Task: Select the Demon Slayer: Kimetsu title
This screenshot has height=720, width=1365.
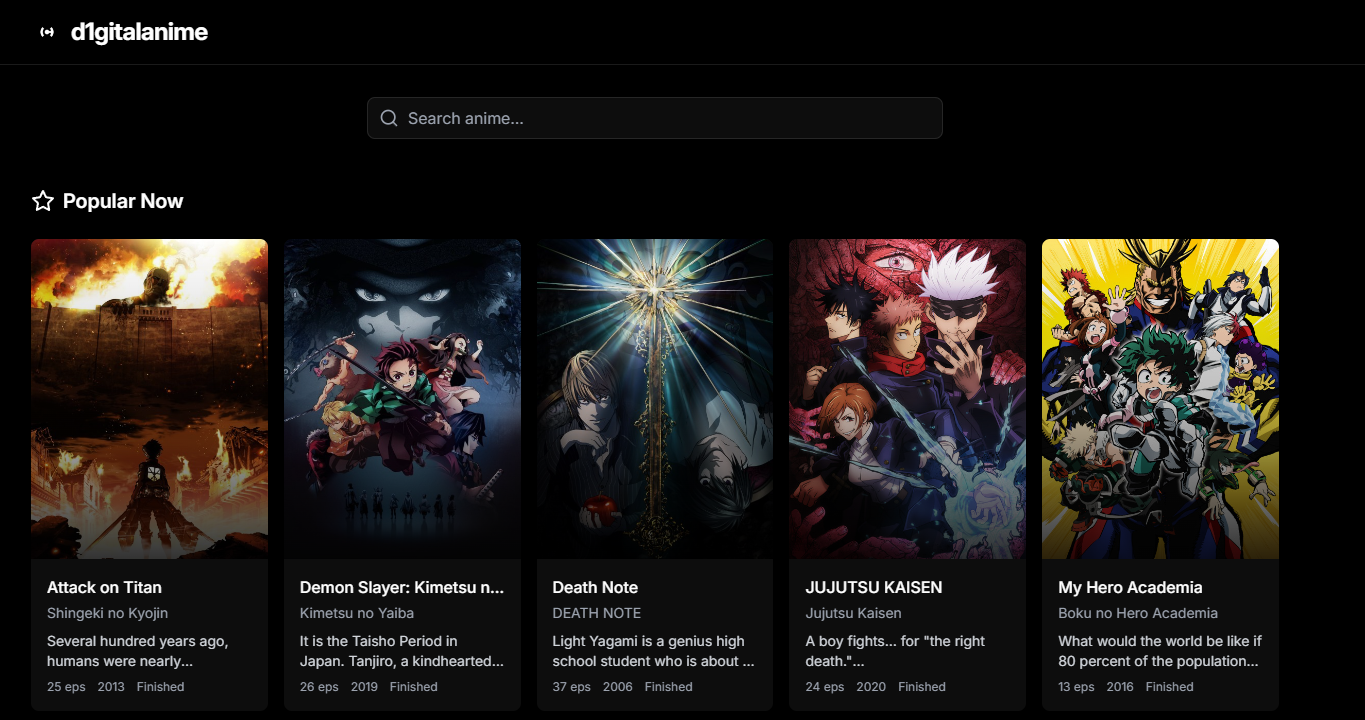Action: point(402,587)
